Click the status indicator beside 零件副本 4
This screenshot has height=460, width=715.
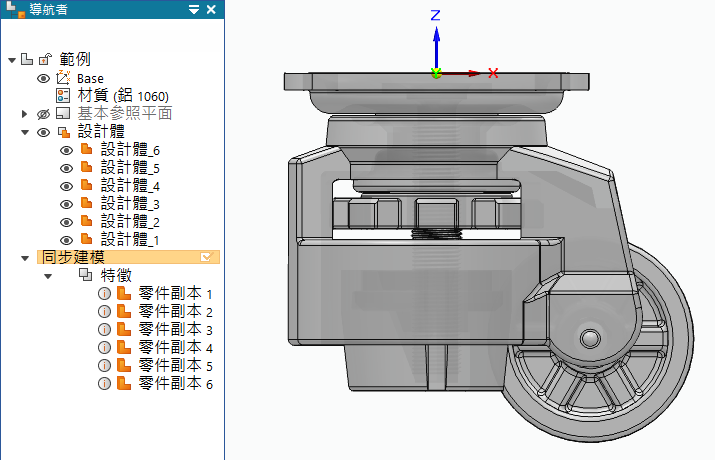(x=104, y=348)
